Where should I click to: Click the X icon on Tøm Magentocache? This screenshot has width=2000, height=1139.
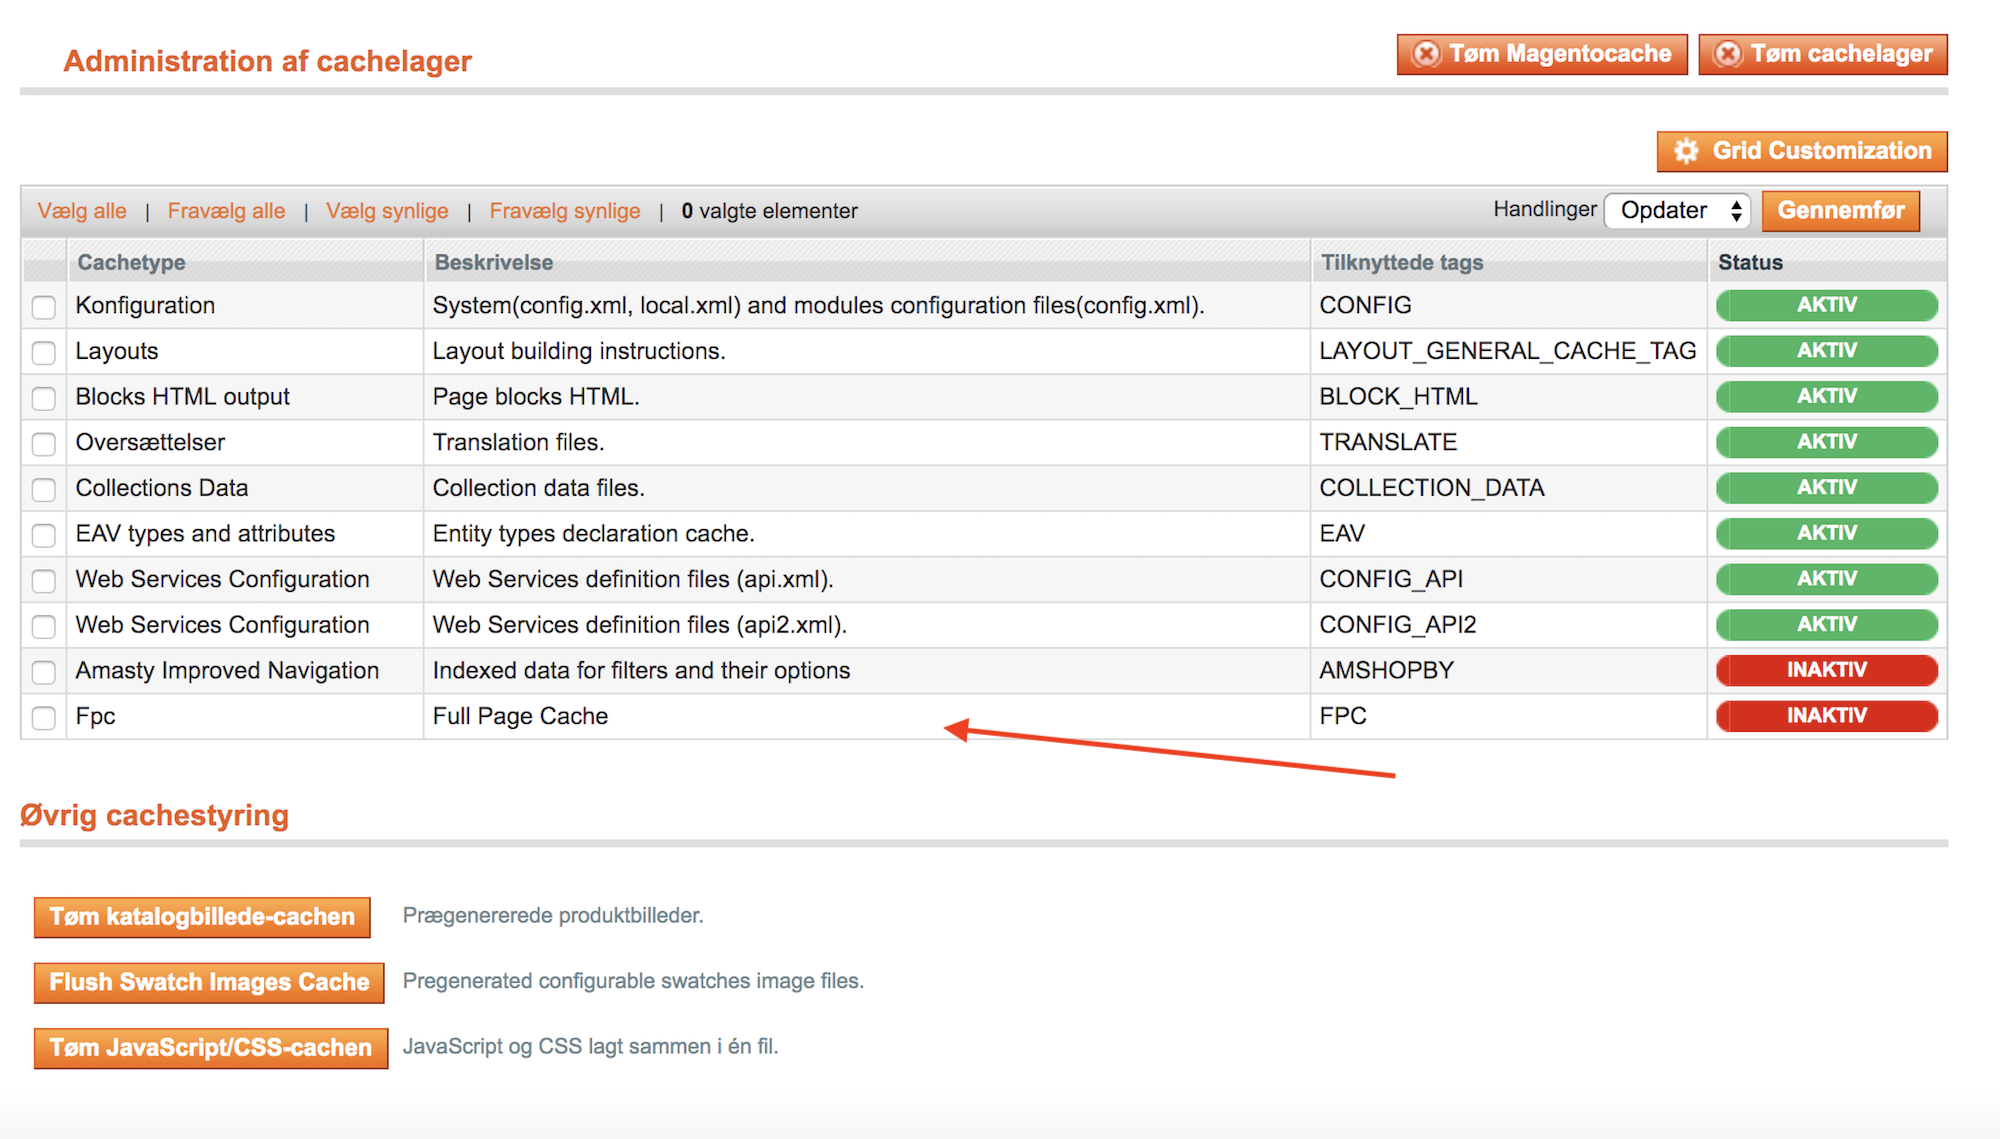click(1426, 54)
